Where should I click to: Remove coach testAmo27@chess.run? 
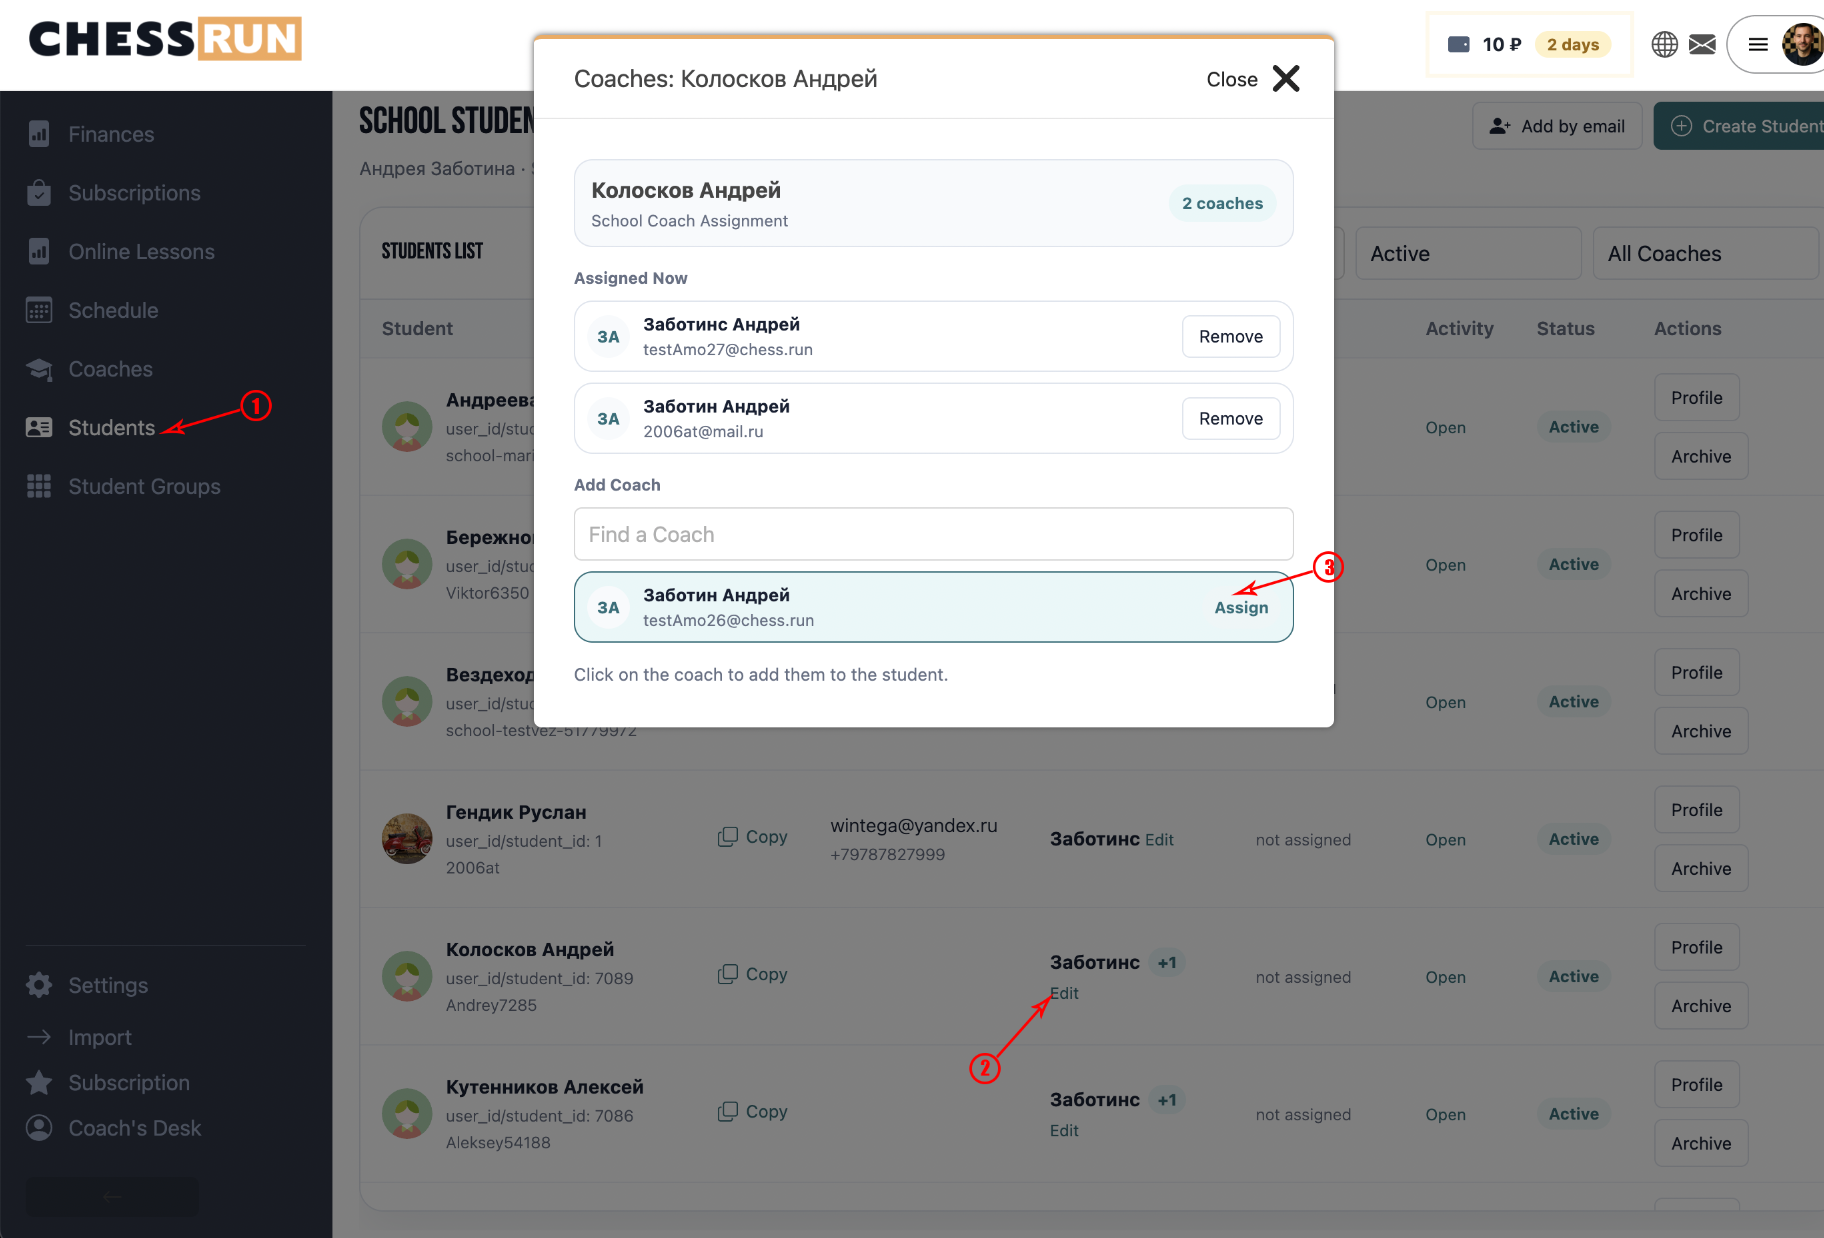[1231, 337]
